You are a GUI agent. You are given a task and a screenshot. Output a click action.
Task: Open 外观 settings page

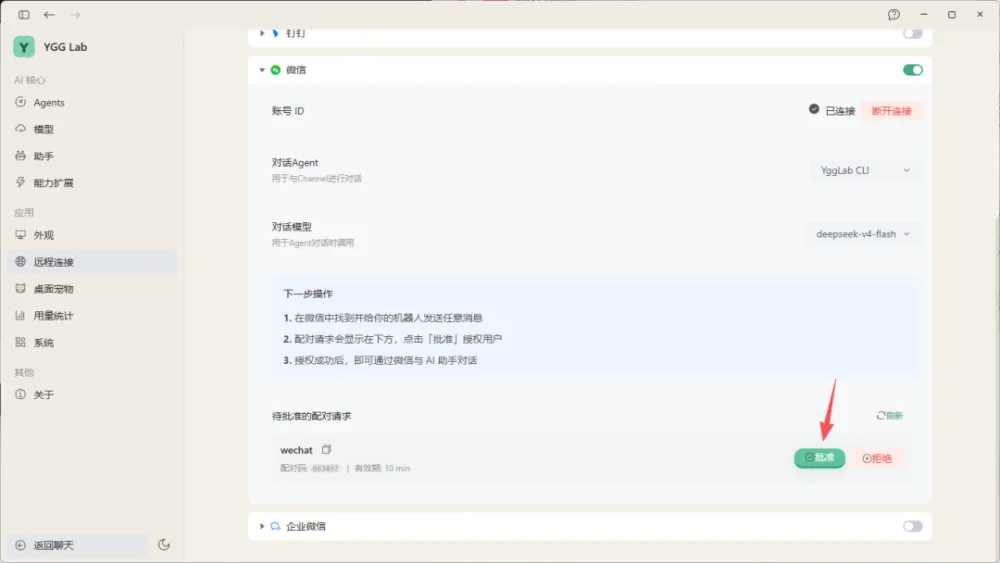(x=92, y=235)
